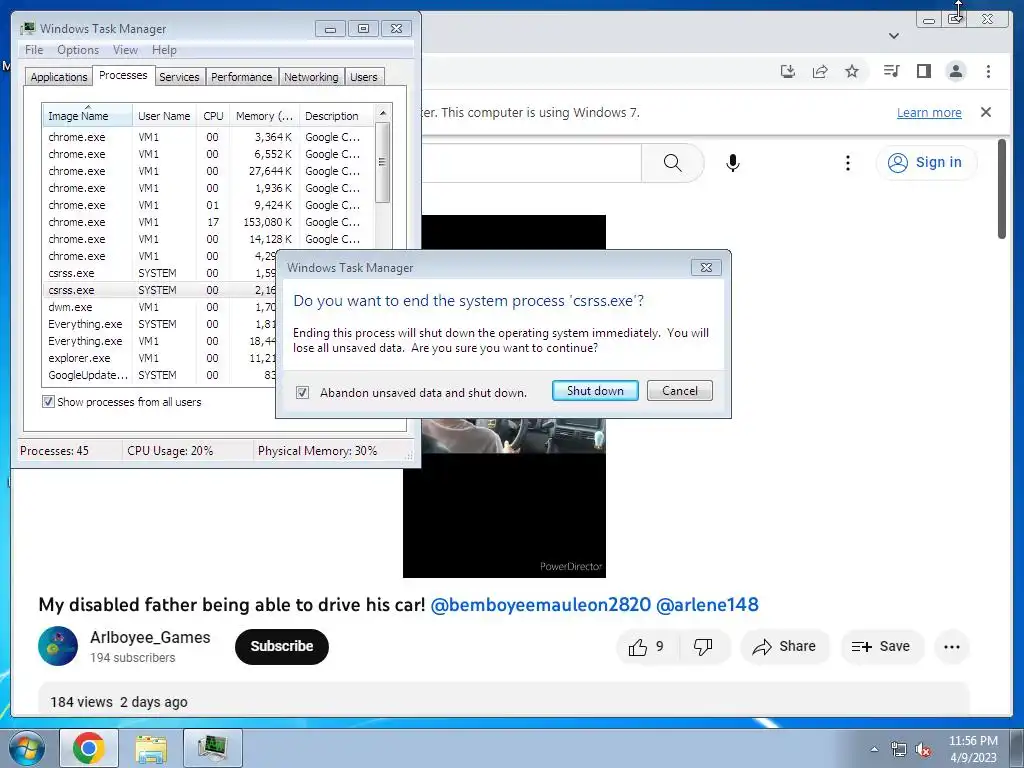The image size is (1024, 768).
Task: Open Task Manager View menu
Action: click(x=125, y=50)
